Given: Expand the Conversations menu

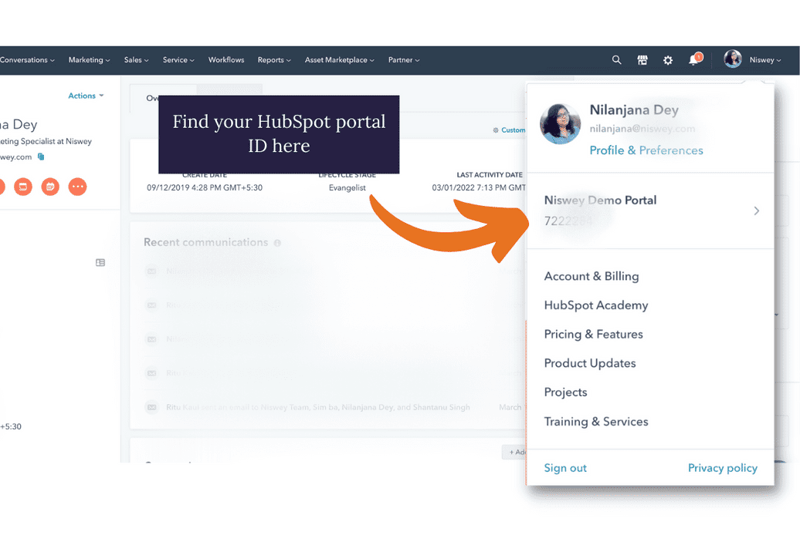Looking at the screenshot, I should pos(27,60).
